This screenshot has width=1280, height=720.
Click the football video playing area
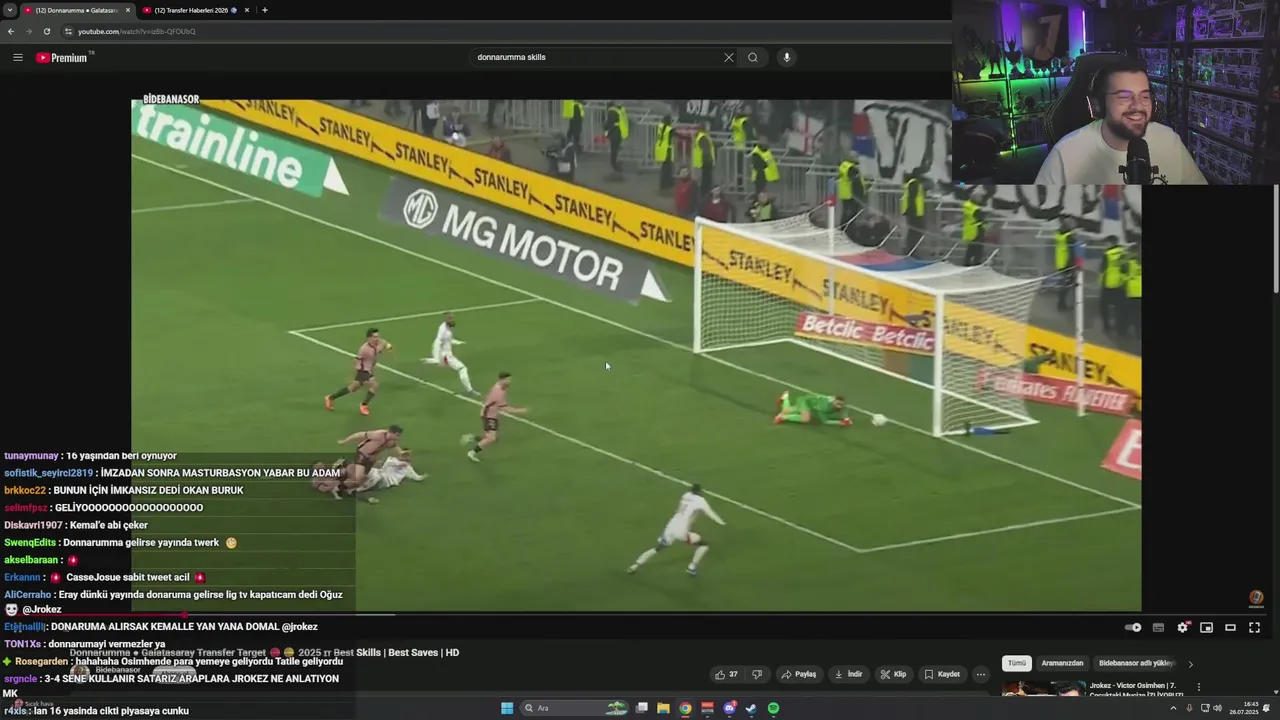[x=636, y=355]
